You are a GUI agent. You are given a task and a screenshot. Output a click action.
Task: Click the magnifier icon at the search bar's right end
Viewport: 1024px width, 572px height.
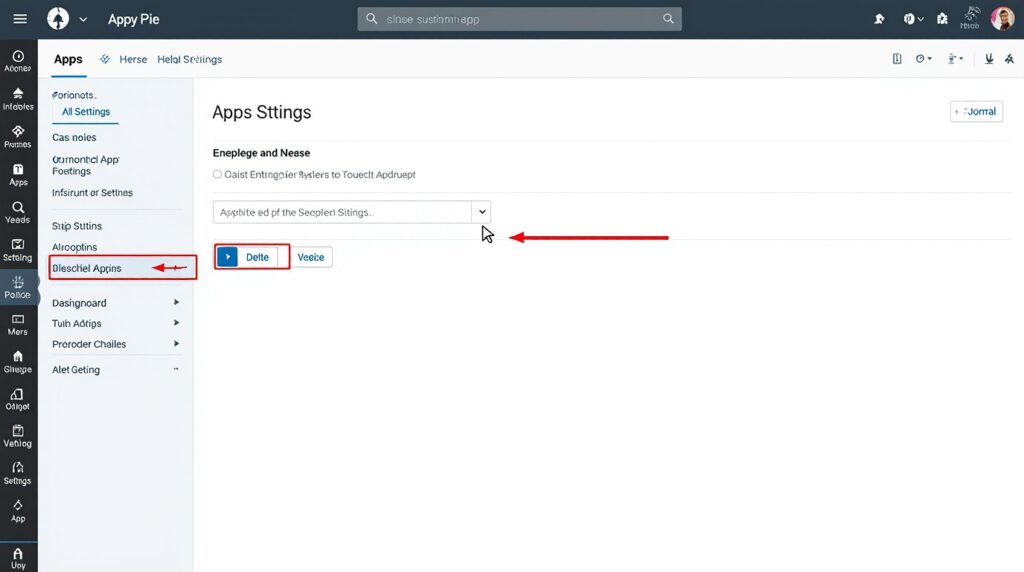668,19
